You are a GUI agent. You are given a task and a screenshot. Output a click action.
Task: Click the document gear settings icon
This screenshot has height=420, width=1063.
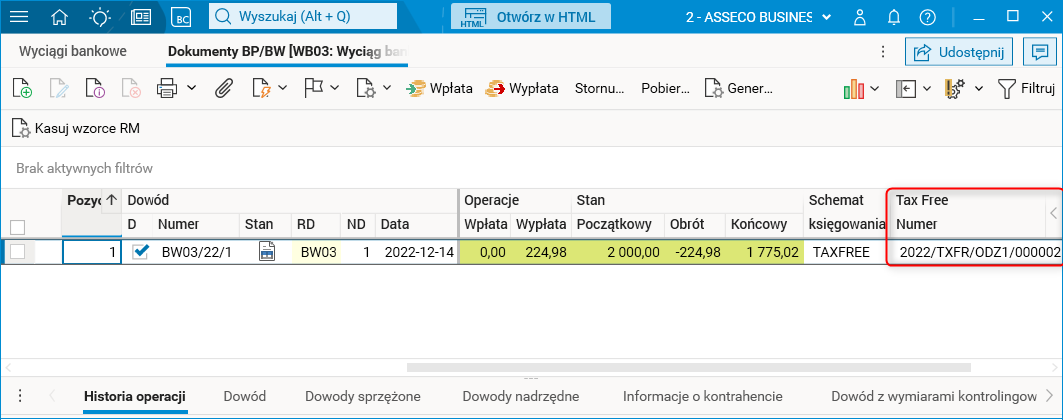(x=366, y=88)
